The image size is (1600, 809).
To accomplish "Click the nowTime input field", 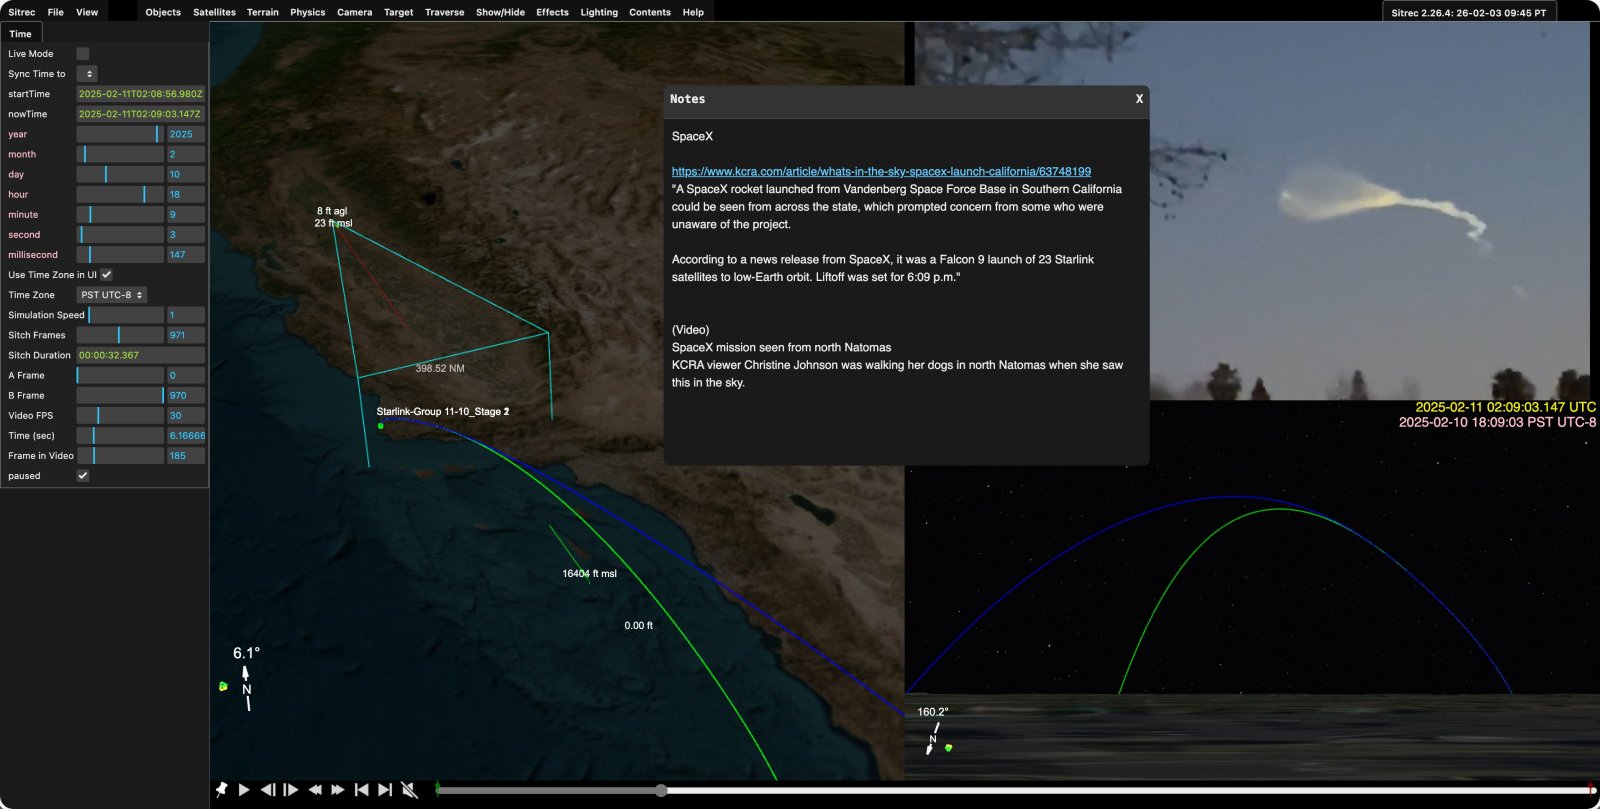I will (x=141, y=114).
